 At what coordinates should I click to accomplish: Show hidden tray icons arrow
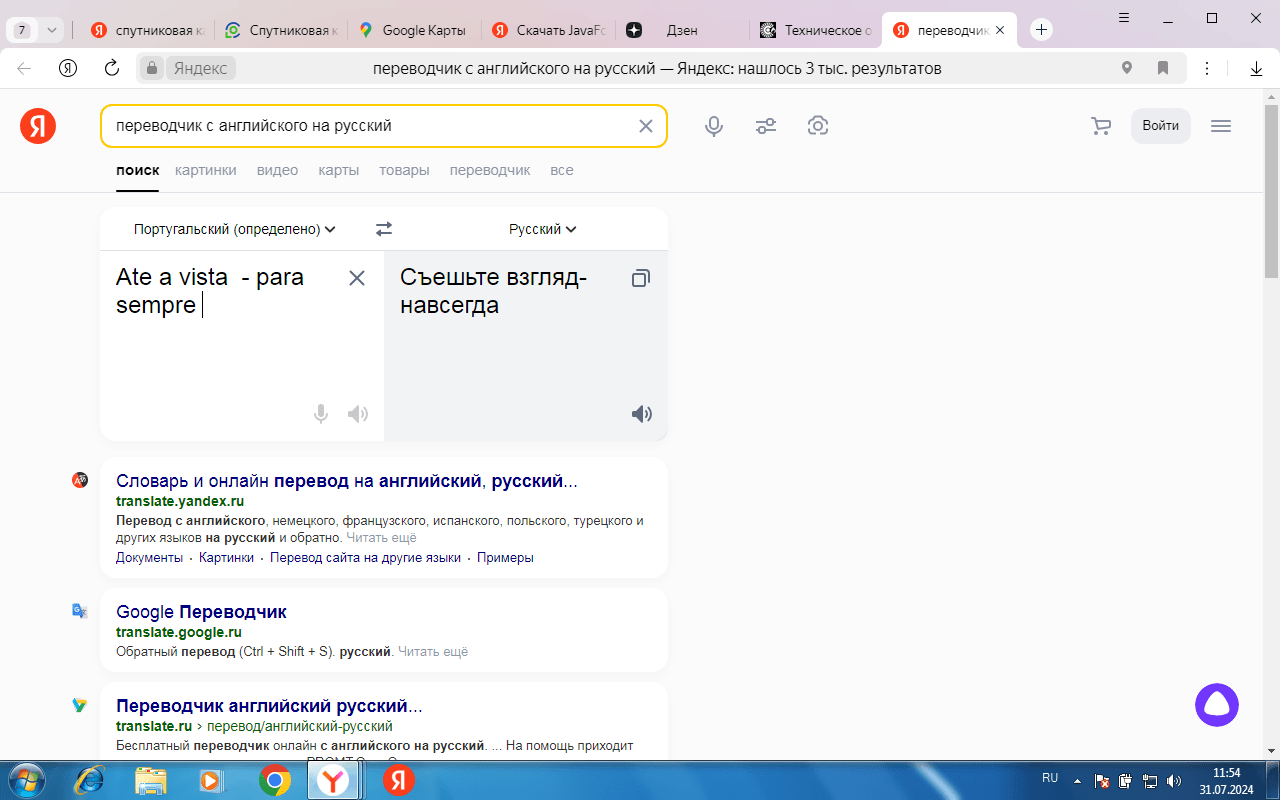pyautogui.click(x=1077, y=781)
